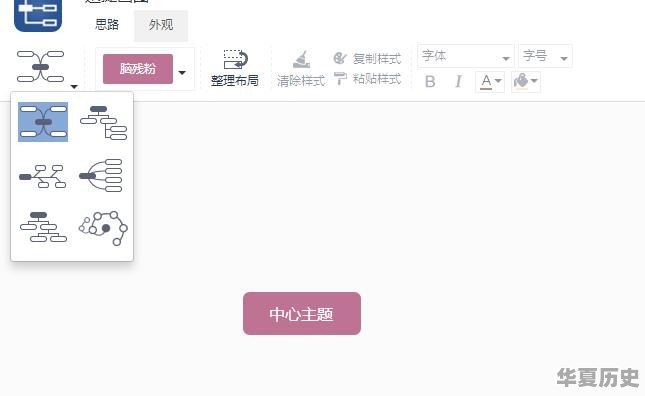Select the celestial circular layout template
The height and width of the screenshot is (396, 645).
click(103, 228)
